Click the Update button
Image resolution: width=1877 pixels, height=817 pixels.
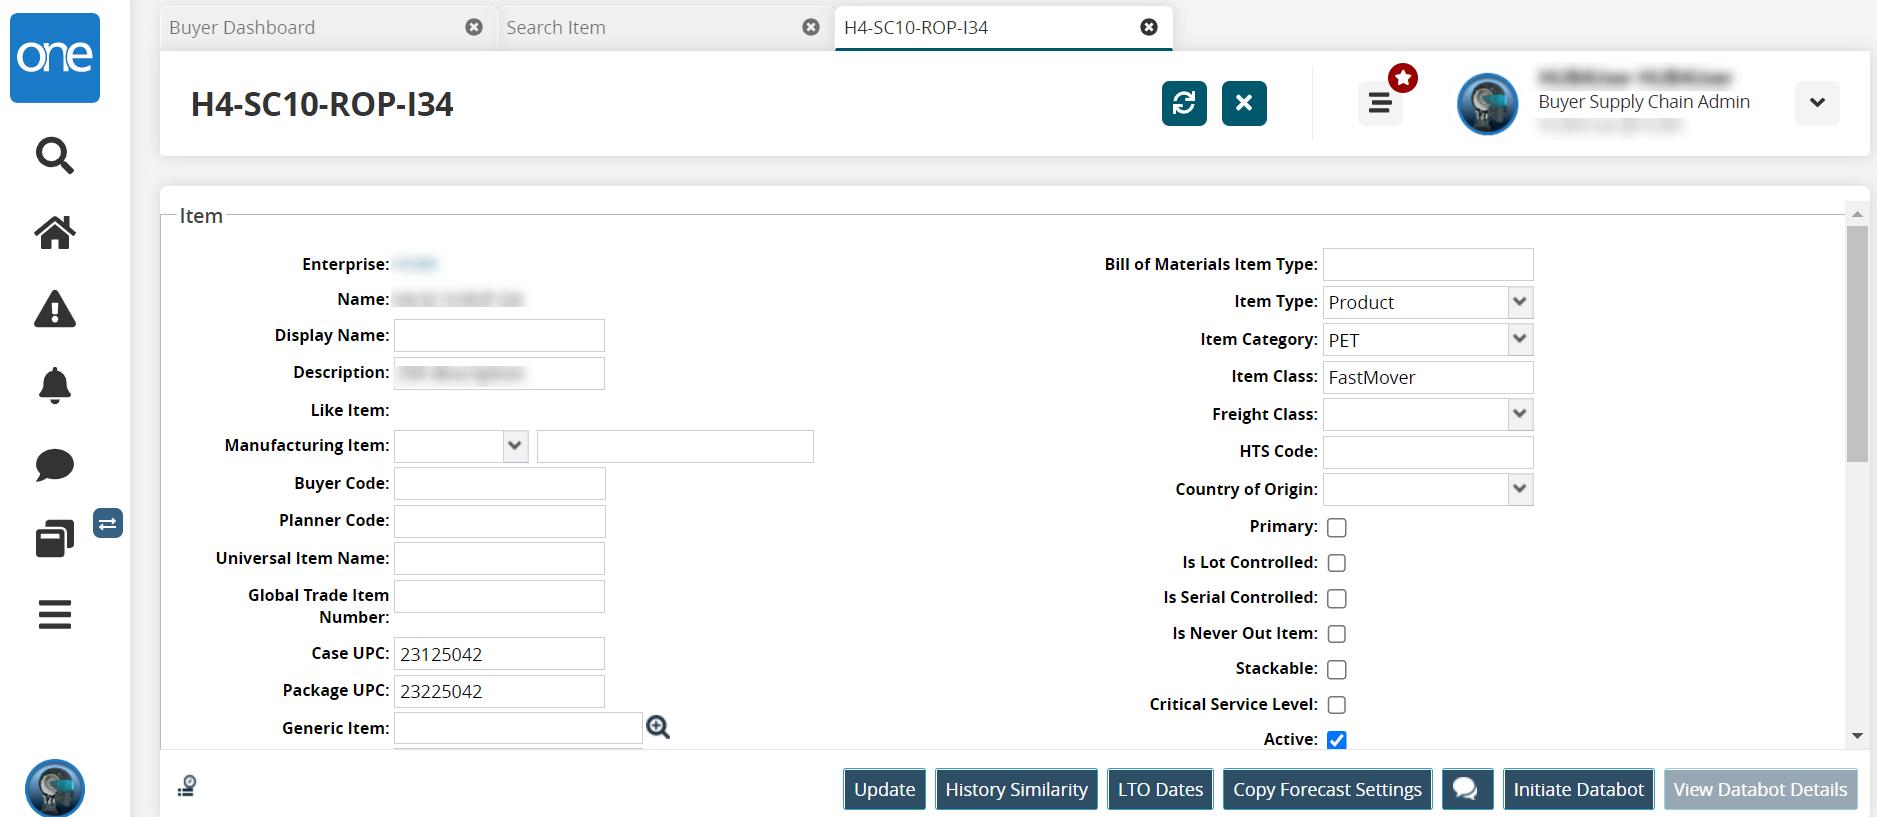tap(885, 789)
